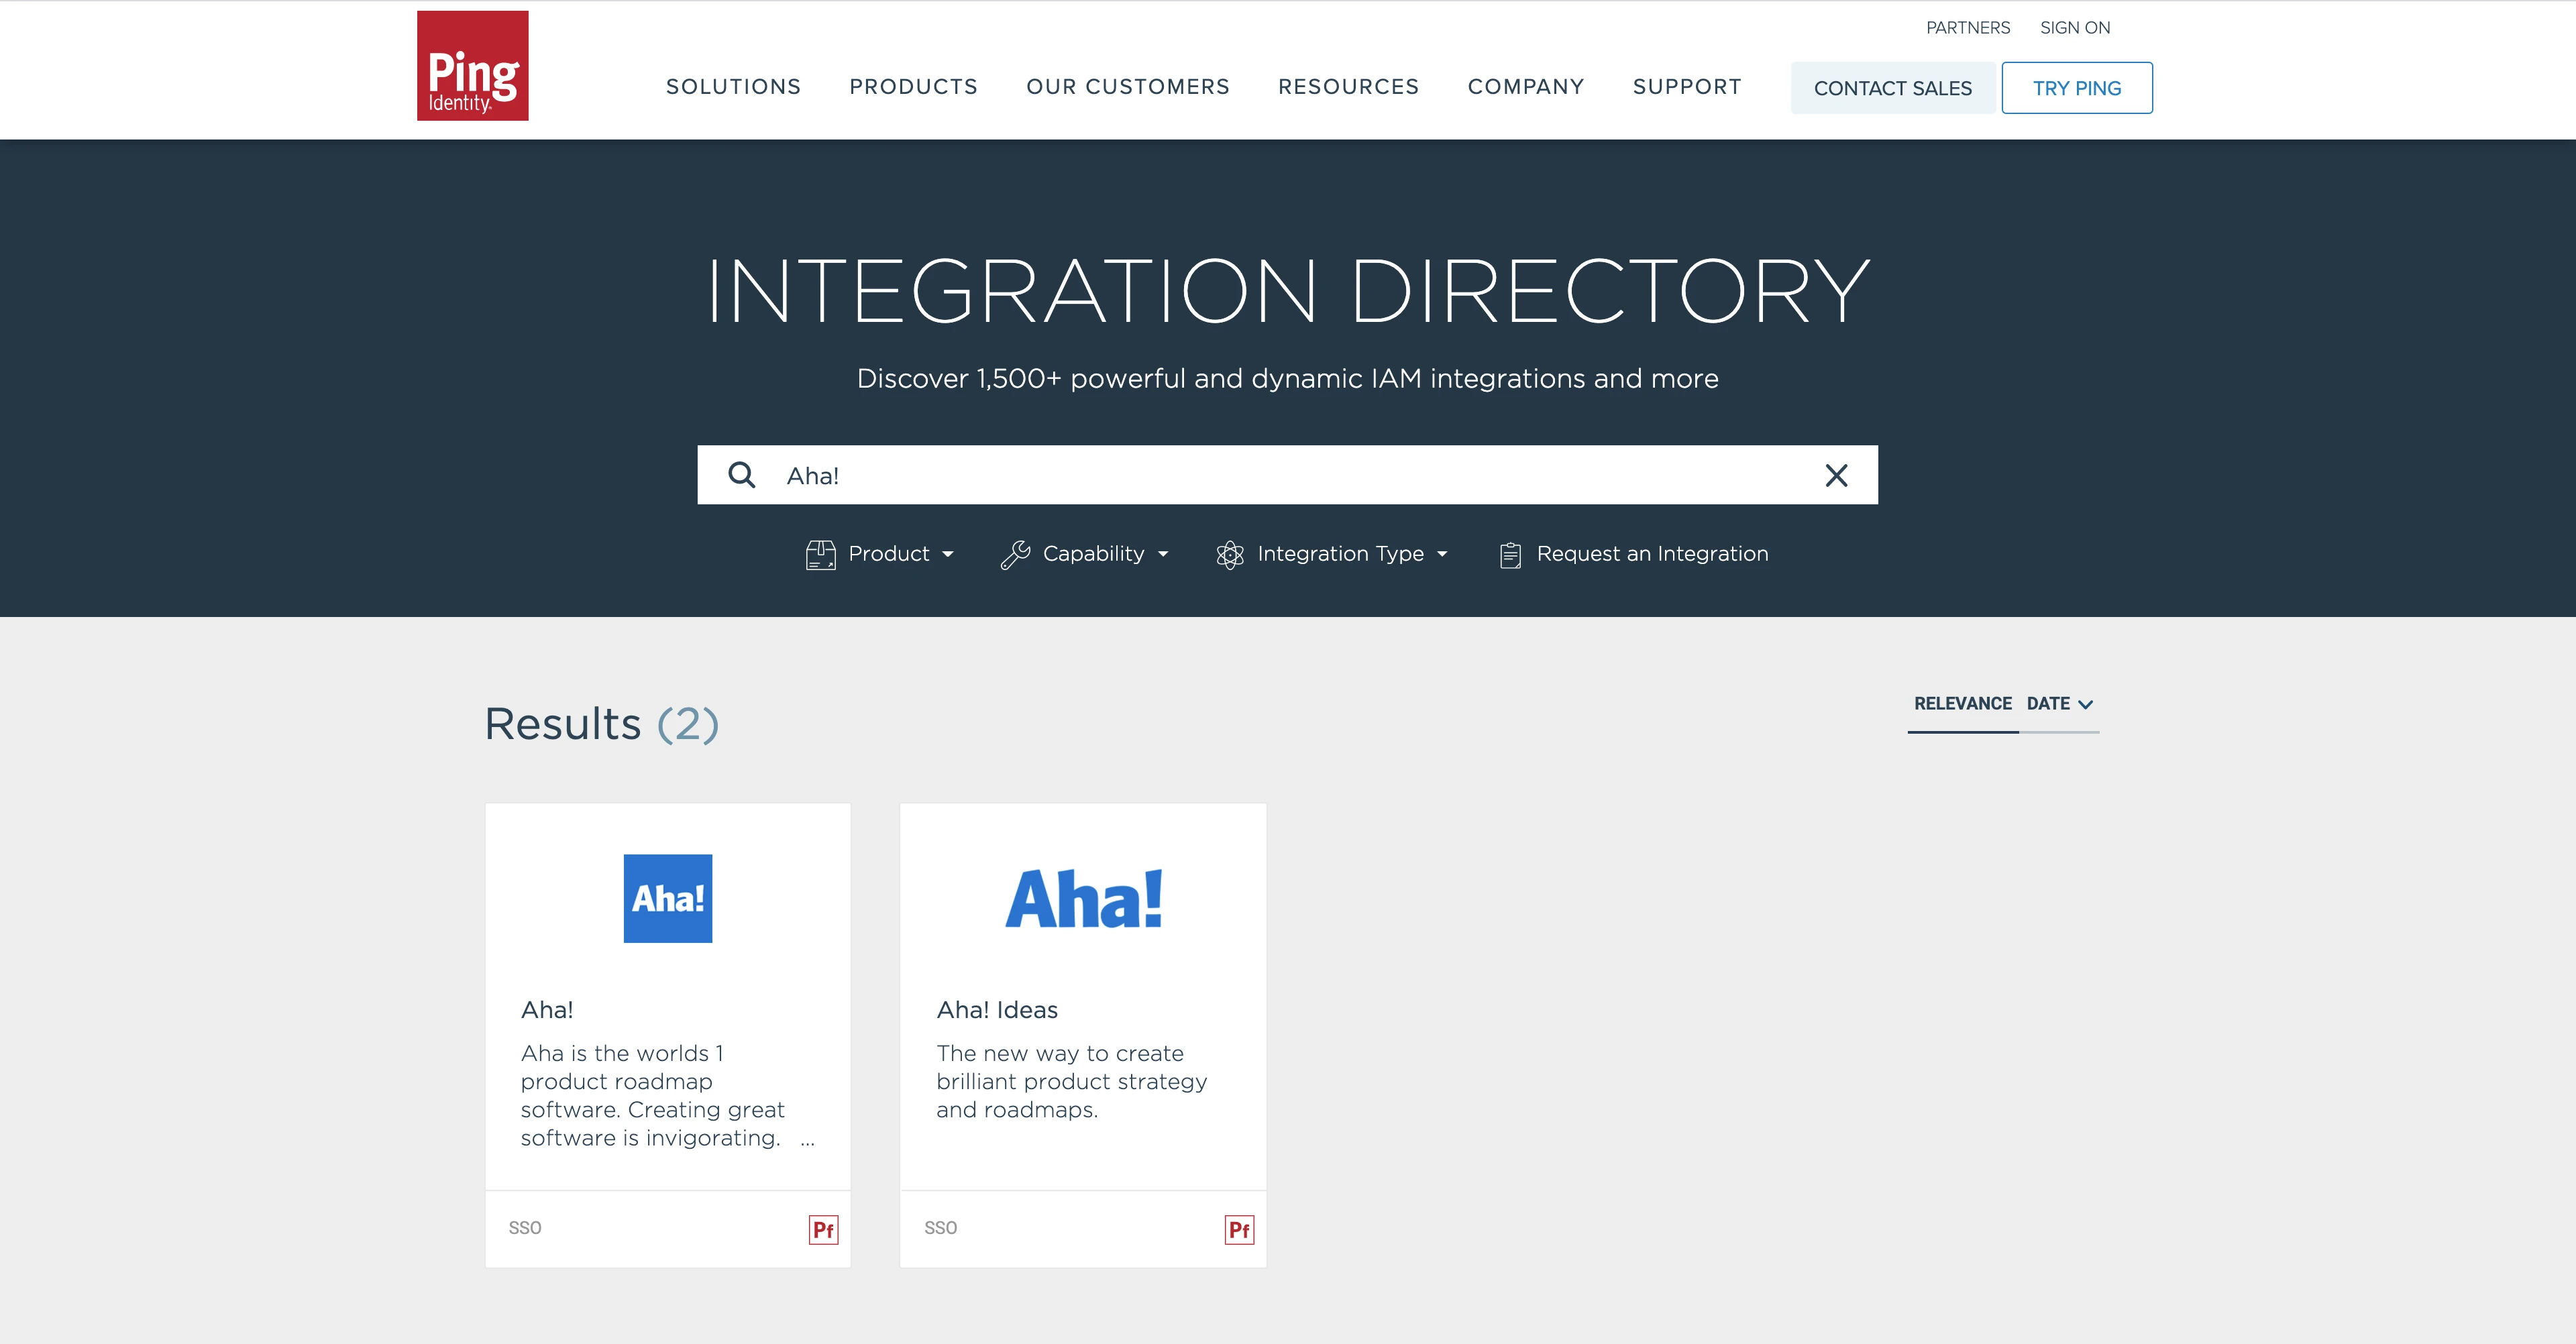This screenshot has height=1344, width=2576.
Task: Click the Ping Identity logo
Action: coord(472,65)
